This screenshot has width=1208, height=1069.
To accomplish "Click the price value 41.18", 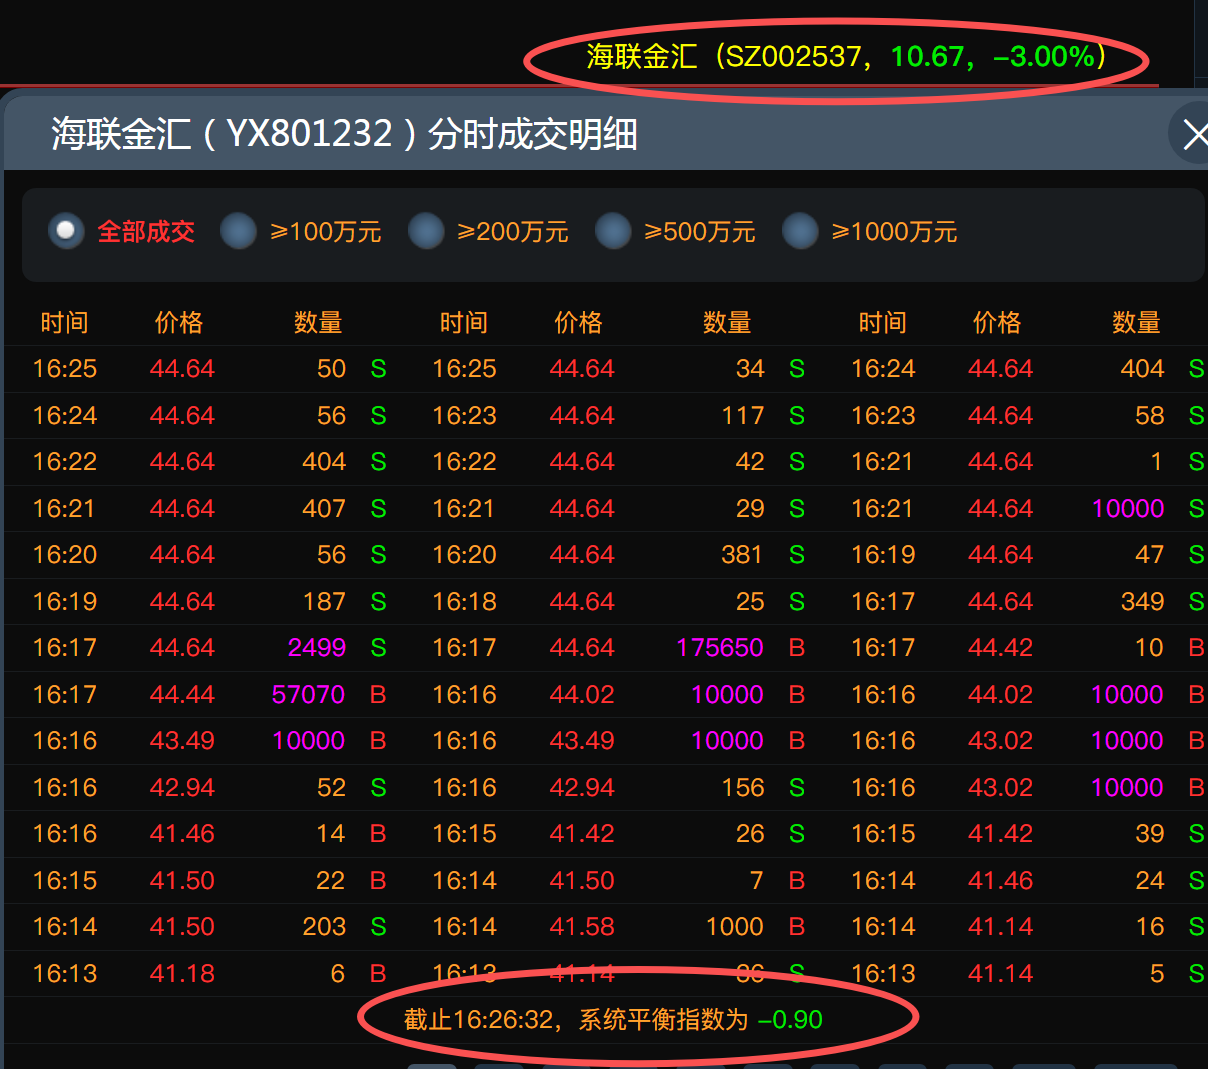I will [182, 973].
